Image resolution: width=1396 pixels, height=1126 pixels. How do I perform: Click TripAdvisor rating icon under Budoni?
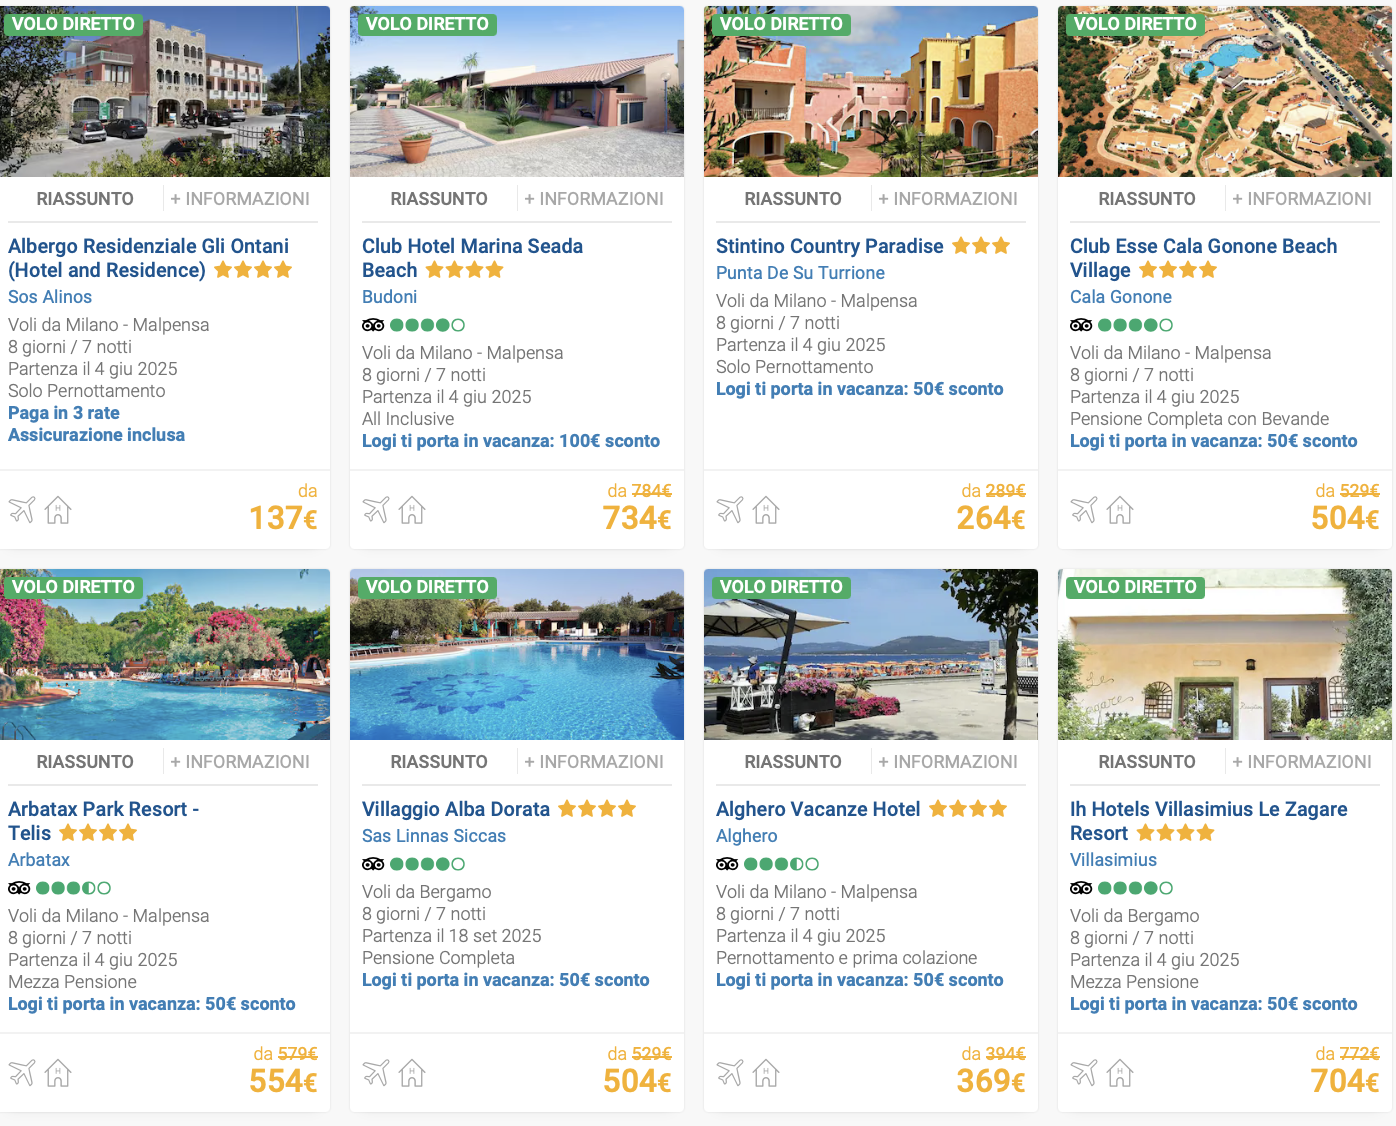[413, 325]
